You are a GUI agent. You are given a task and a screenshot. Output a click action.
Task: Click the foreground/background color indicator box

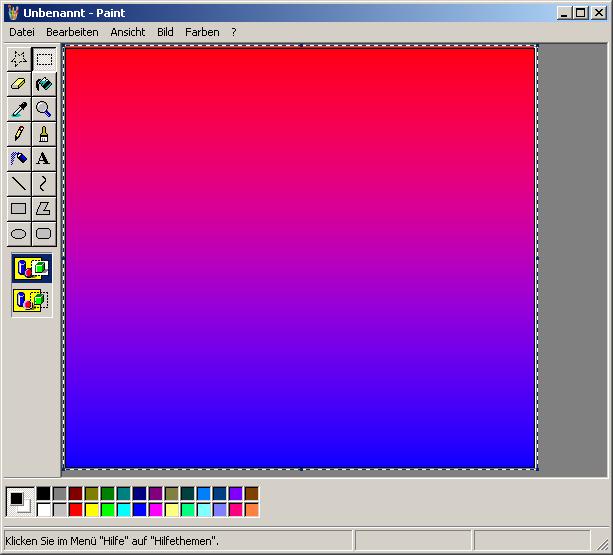(x=20, y=501)
